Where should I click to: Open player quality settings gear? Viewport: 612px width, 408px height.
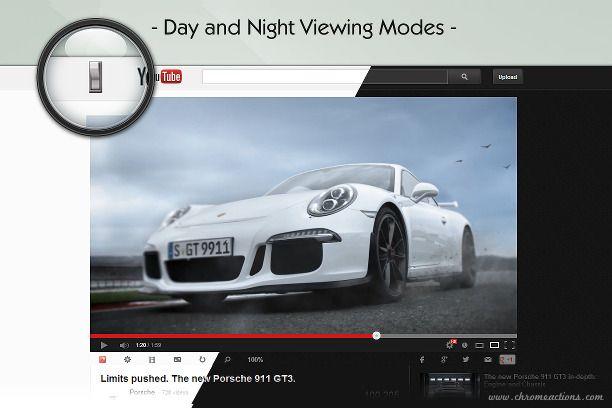[450, 345]
